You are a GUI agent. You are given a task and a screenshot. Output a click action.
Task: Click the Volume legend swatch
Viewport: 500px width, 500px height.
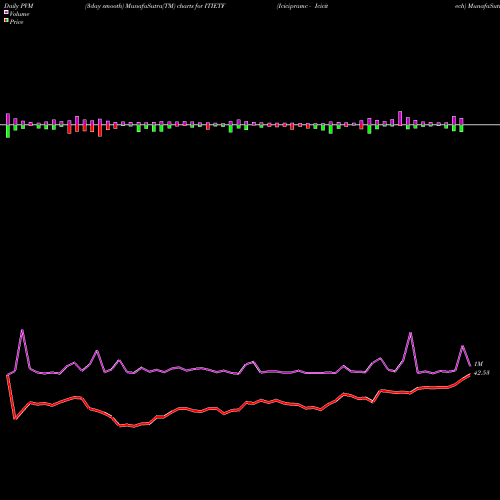coord(6,12)
